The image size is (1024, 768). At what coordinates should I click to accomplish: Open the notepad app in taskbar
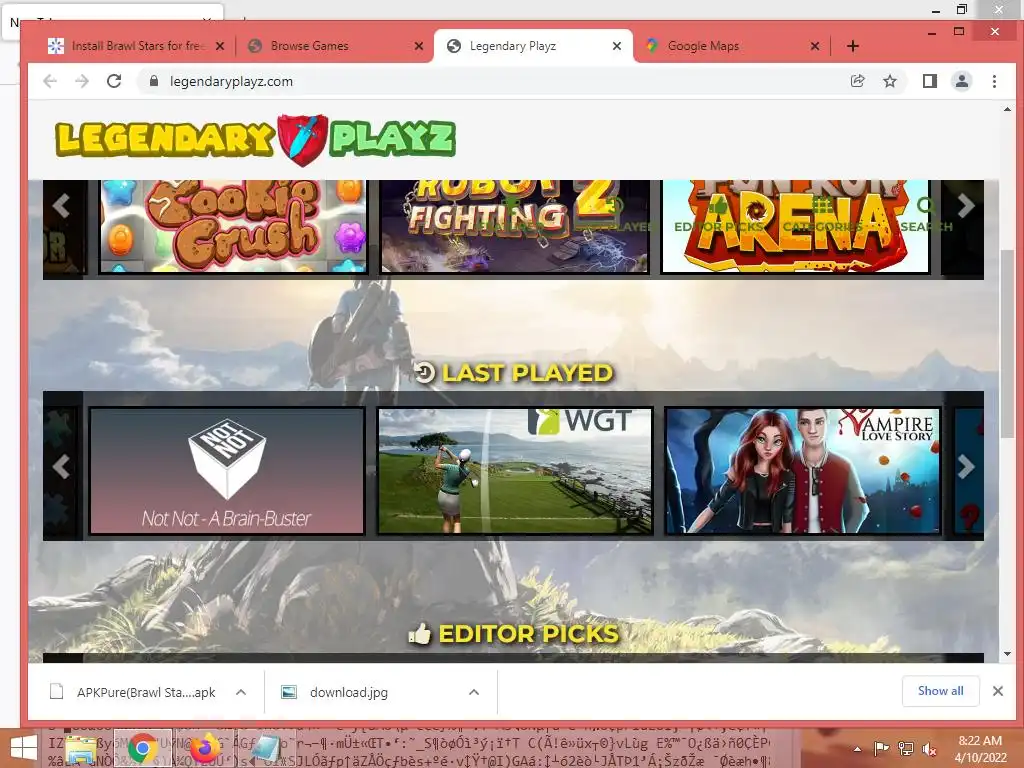click(x=266, y=748)
